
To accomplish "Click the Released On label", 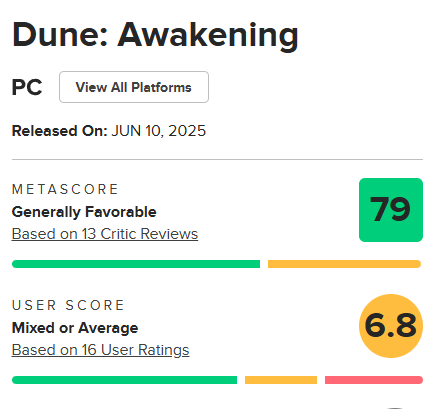I will (x=59, y=131).
